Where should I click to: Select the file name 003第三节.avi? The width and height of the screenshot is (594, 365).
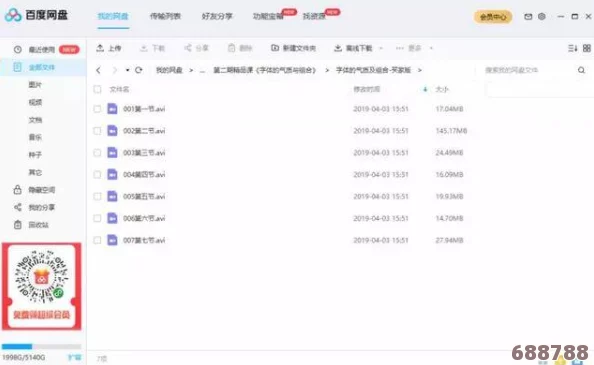[x=144, y=153]
